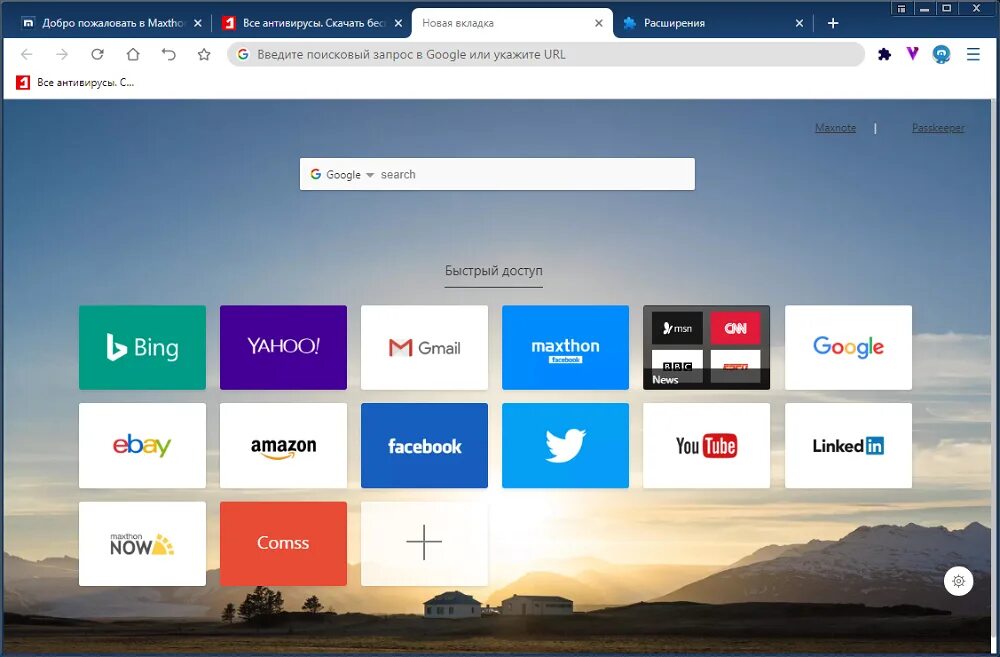Click the window tab list icon

click(x=901, y=8)
